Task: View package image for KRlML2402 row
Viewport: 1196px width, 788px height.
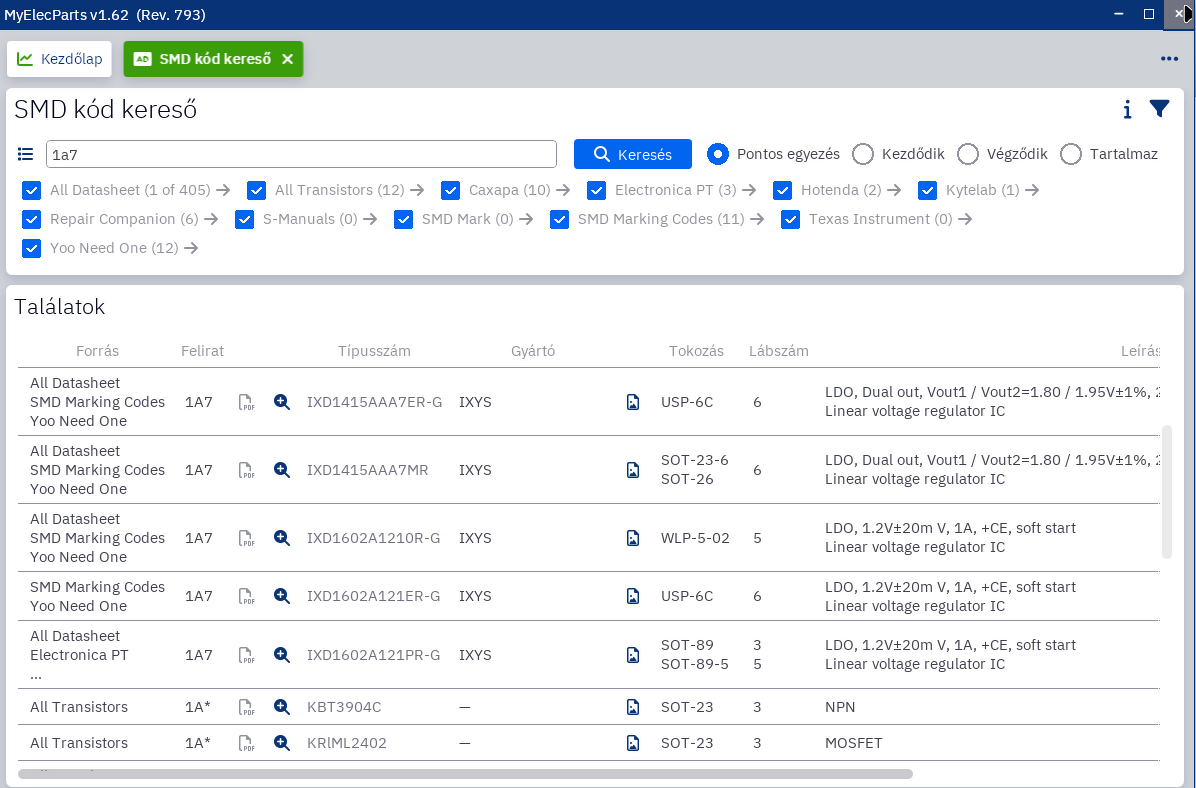Action: (633, 742)
